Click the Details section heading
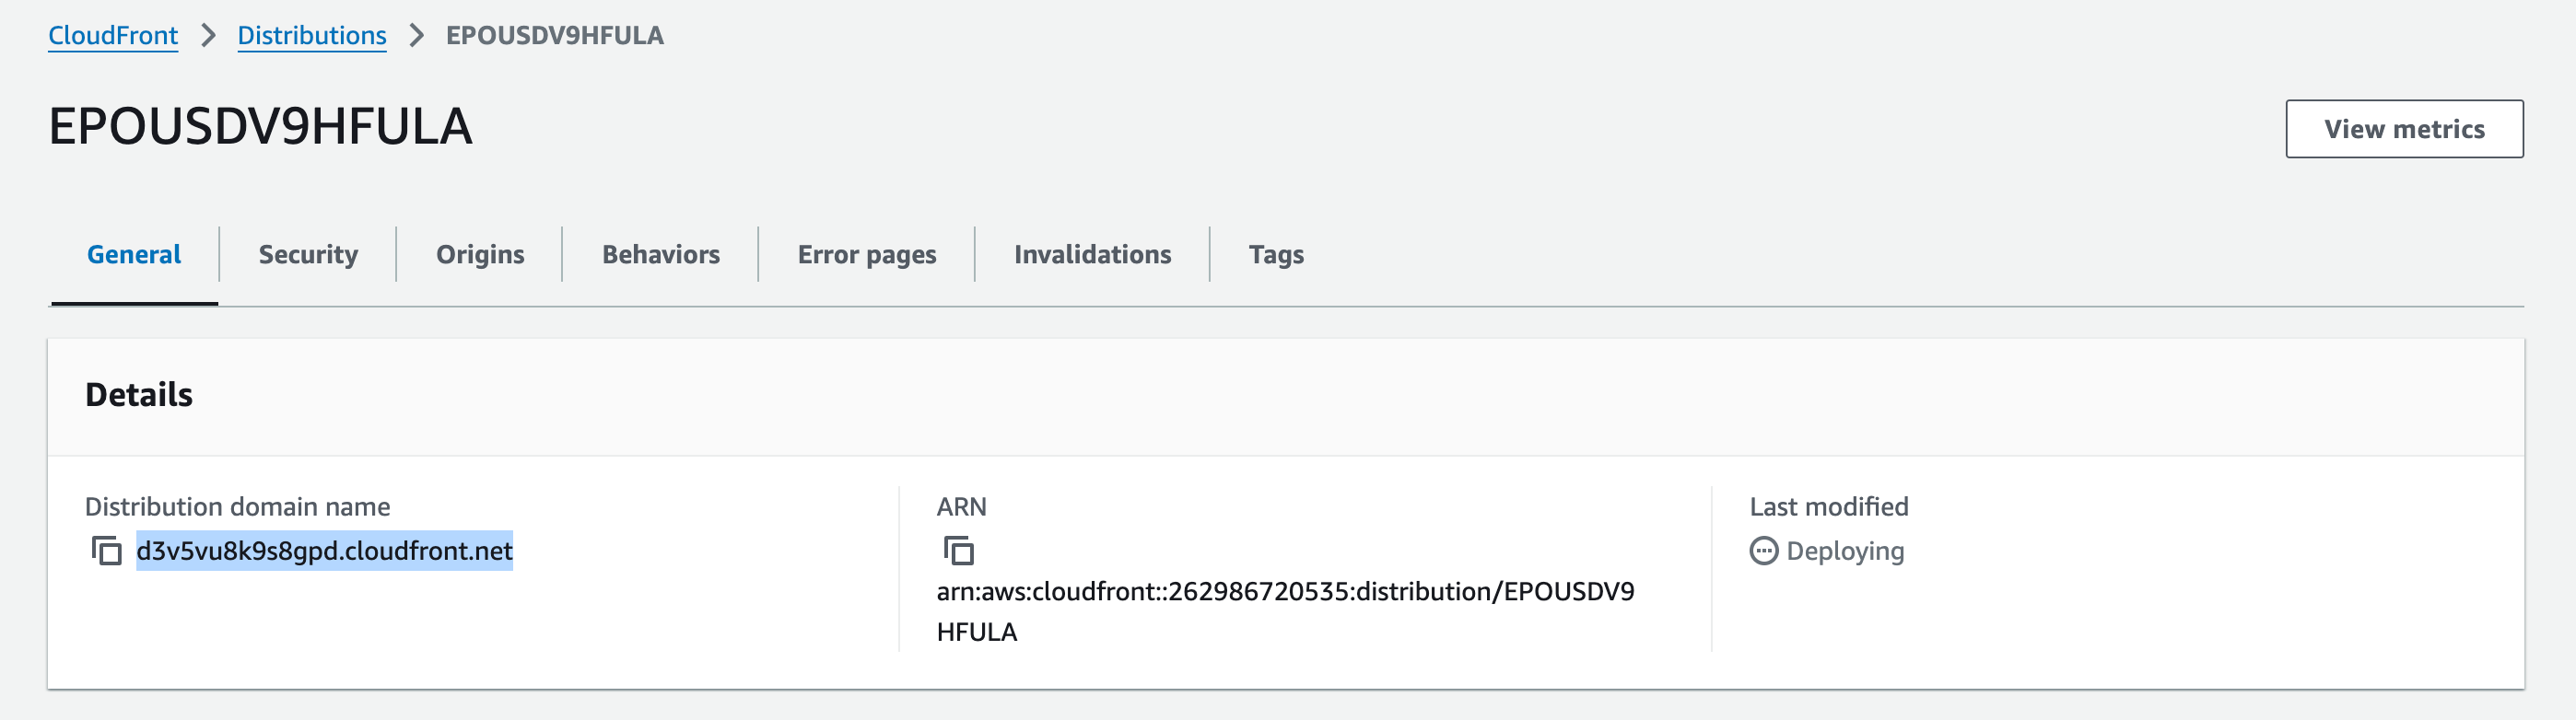 [139, 395]
